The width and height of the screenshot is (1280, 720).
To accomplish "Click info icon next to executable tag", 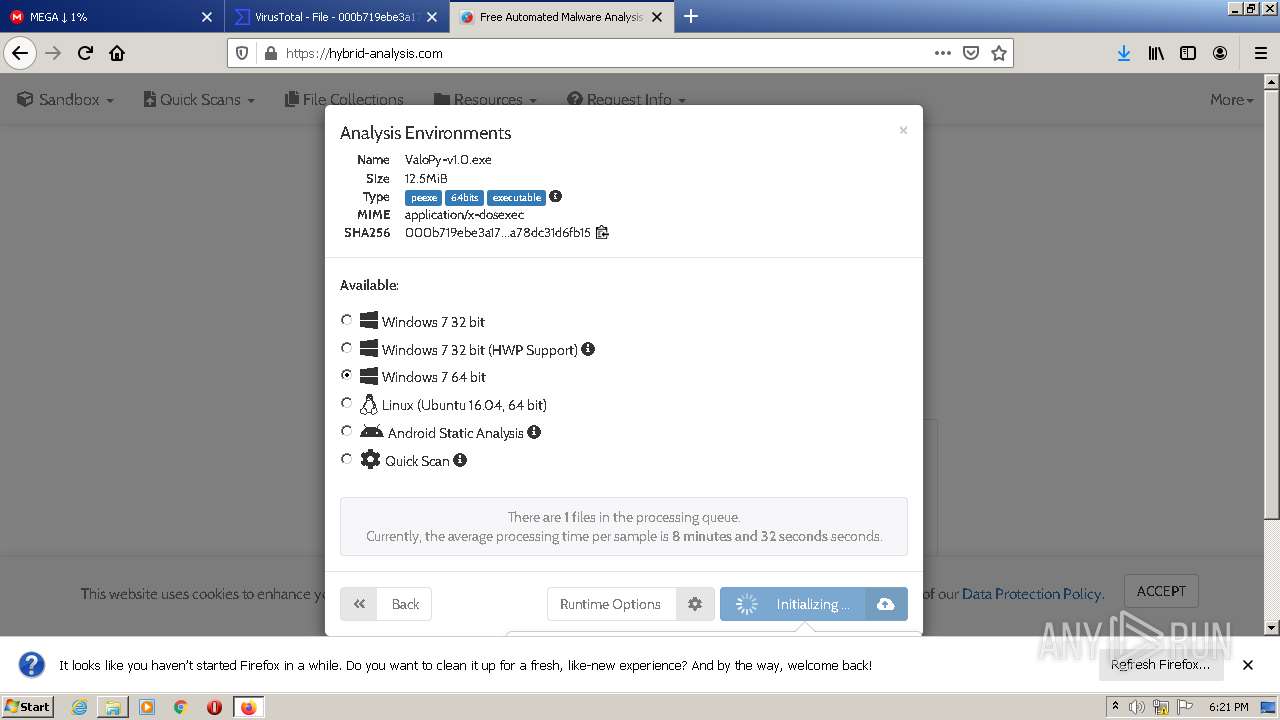I will [x=555, y=196].
